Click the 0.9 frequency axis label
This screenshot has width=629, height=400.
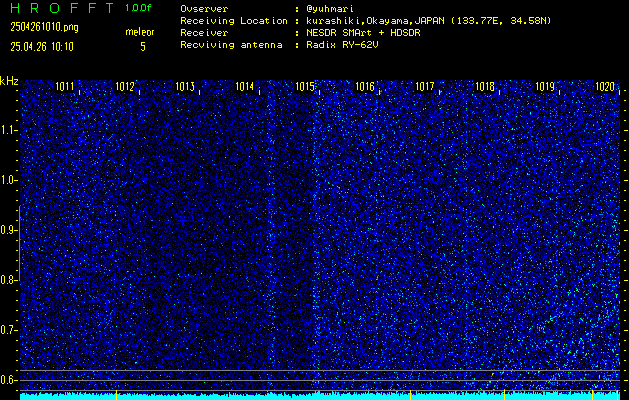click(7, 230)
